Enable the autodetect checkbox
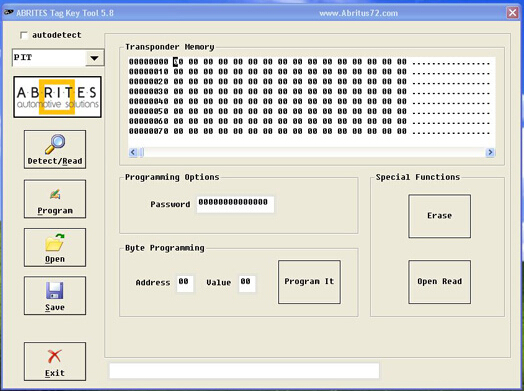Image resolution: width=524 pixels, height=391 pixels. (24, 35)
